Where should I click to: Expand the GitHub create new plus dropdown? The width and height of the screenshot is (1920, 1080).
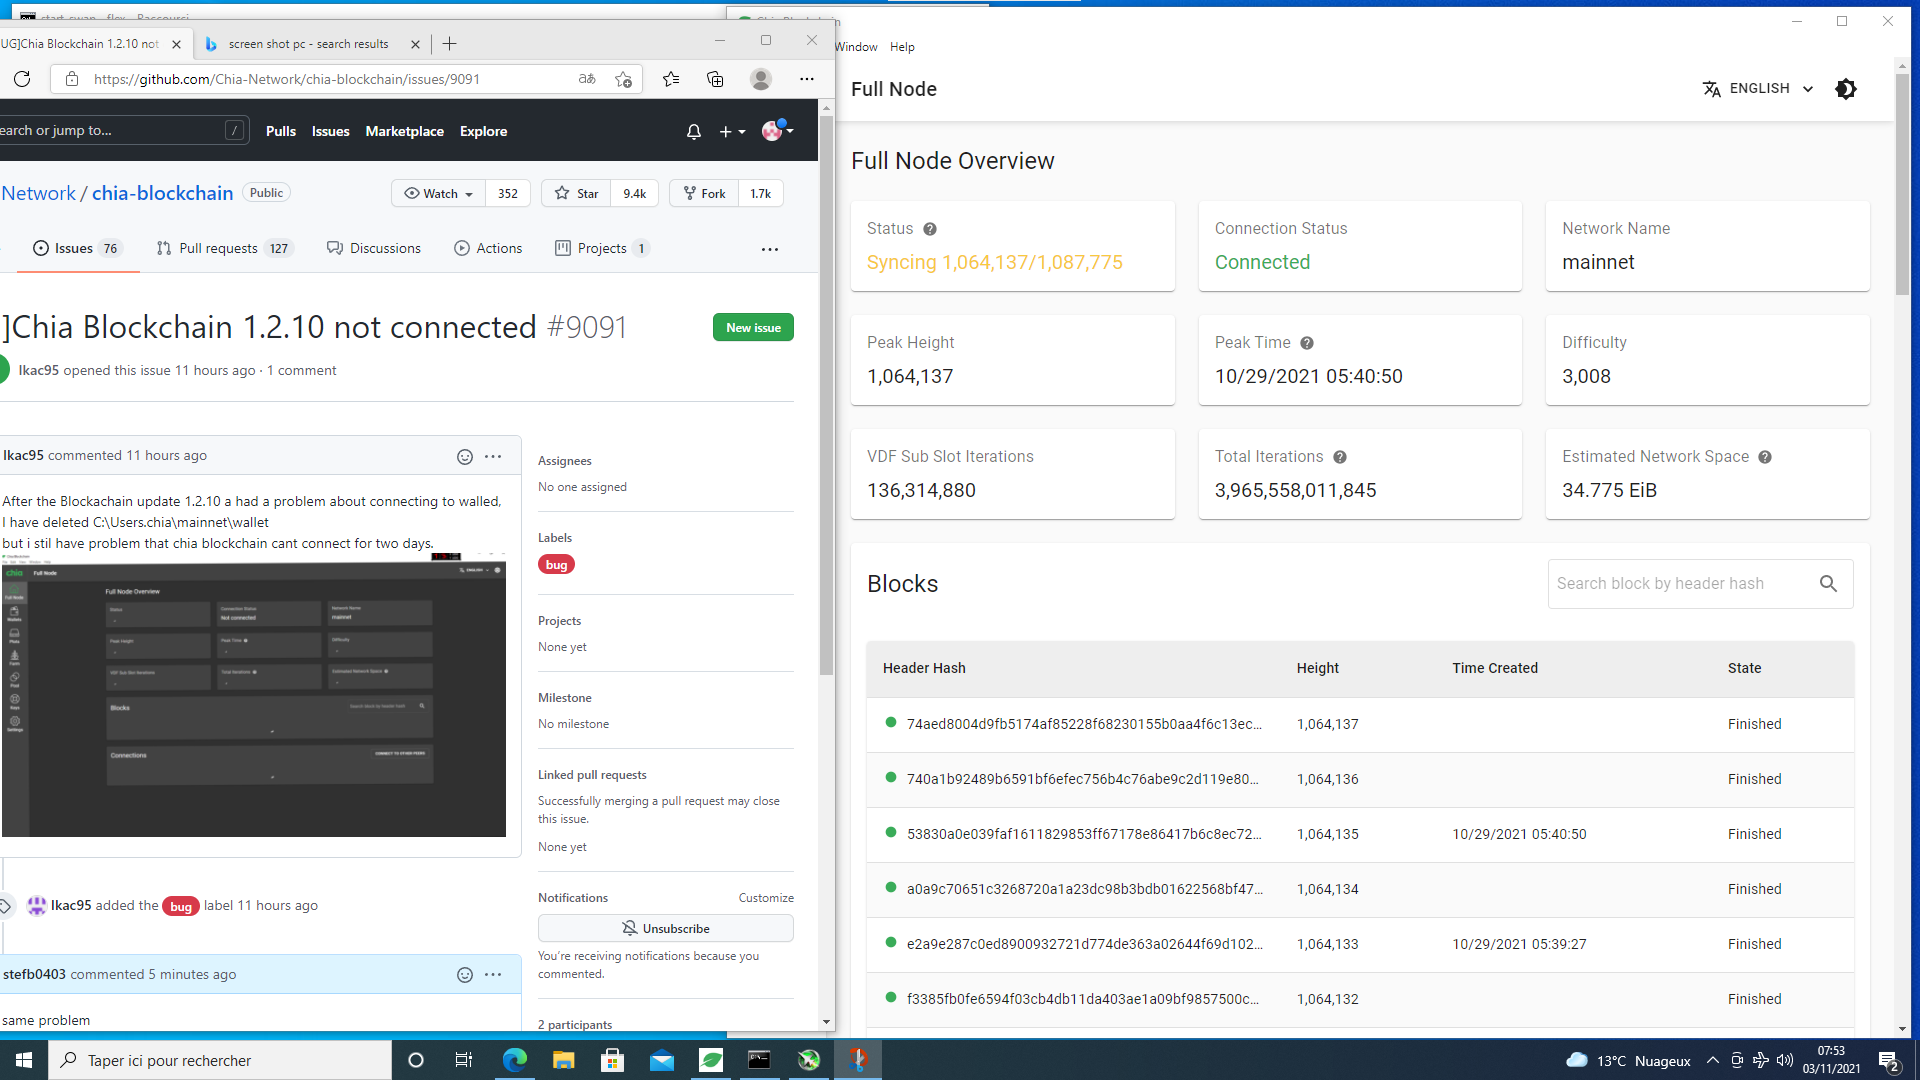[x=733, y=132]
